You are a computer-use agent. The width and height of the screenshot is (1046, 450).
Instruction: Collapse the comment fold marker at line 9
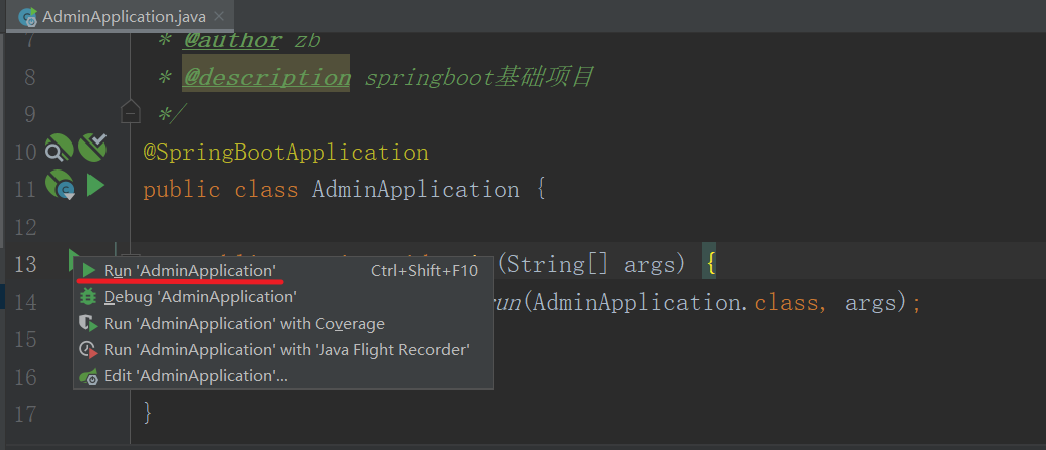pyautogui.click(x=131, y=111)
